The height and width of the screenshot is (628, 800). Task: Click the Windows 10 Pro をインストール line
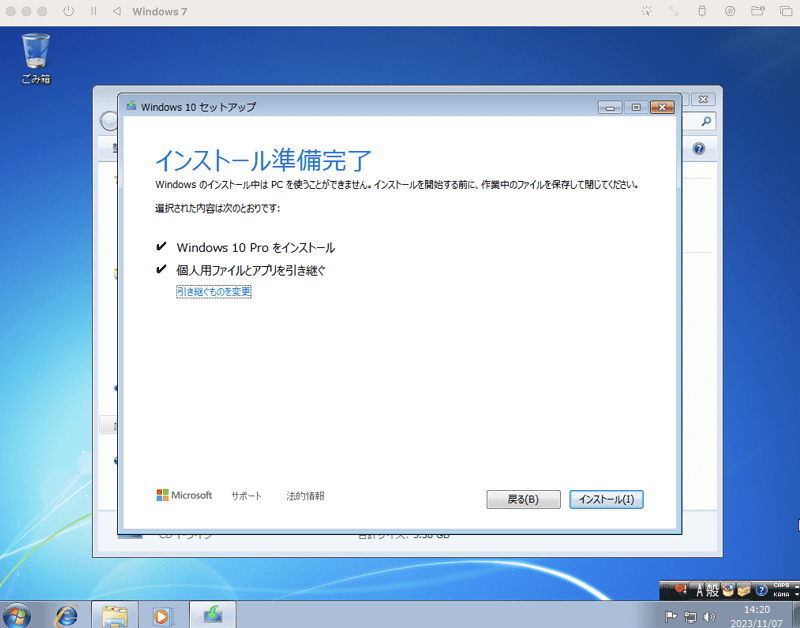pos(256,247)
